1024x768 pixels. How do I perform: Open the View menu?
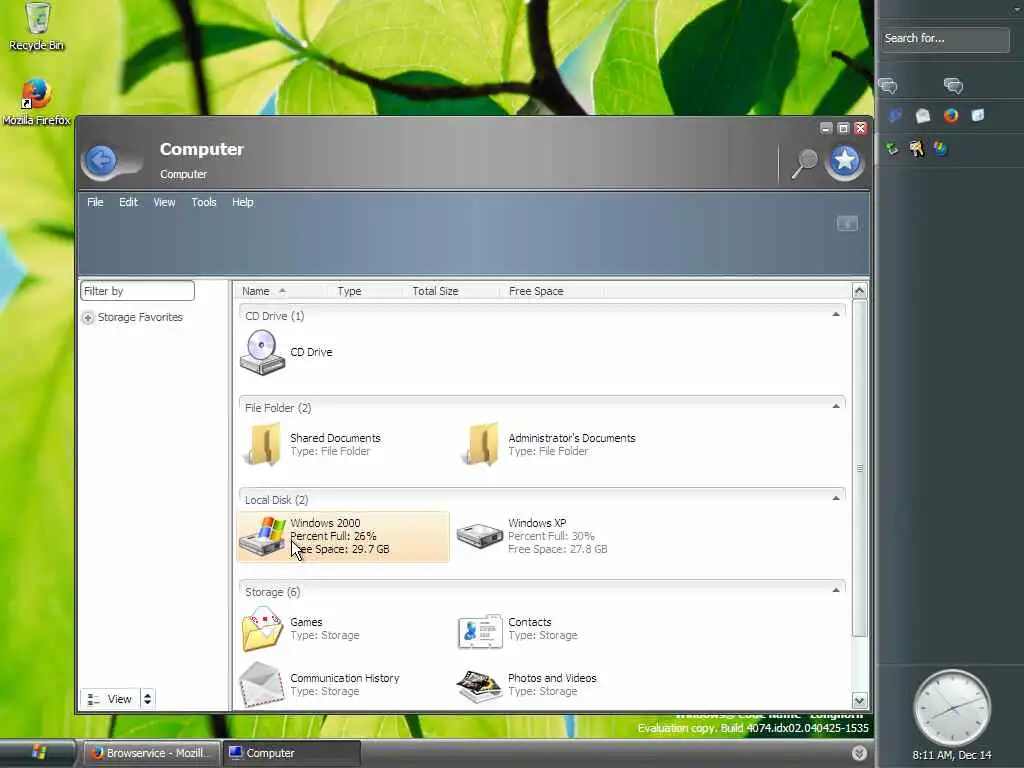165,202
